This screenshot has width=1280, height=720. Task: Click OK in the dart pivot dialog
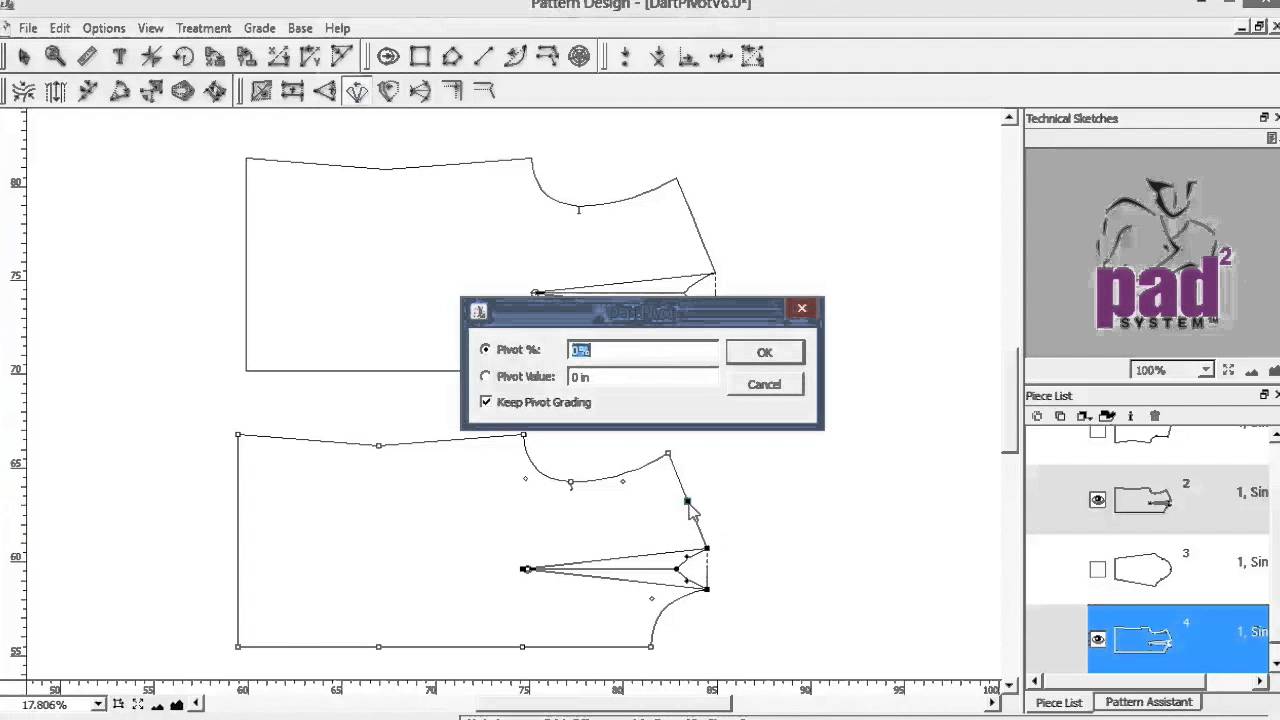click(765, 352)
